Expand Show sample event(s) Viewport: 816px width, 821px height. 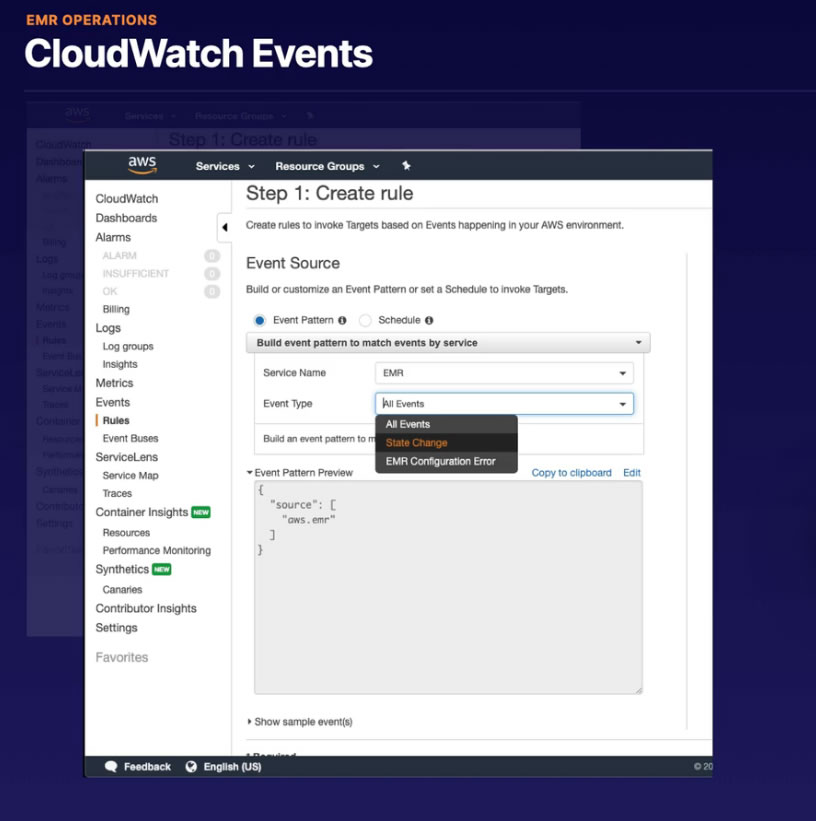pyautogui.click(x=300, y=722)
